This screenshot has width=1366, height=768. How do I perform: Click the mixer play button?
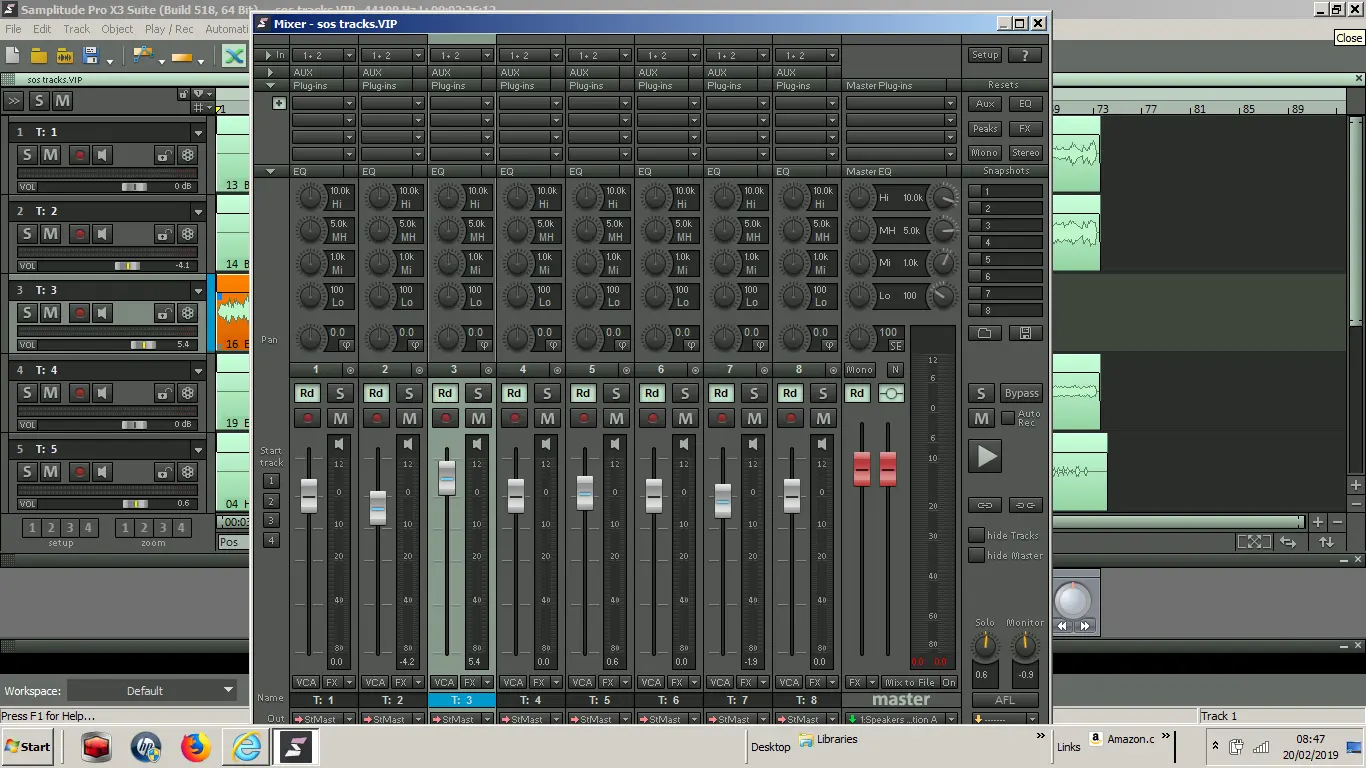point(985,457)
